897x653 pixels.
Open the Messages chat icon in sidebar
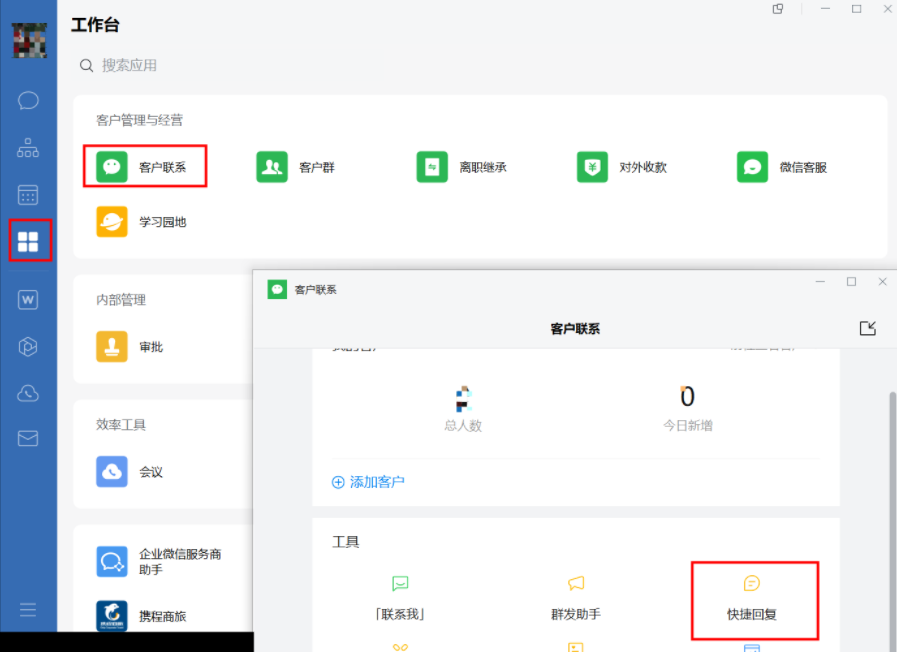[x=28, y=100]
